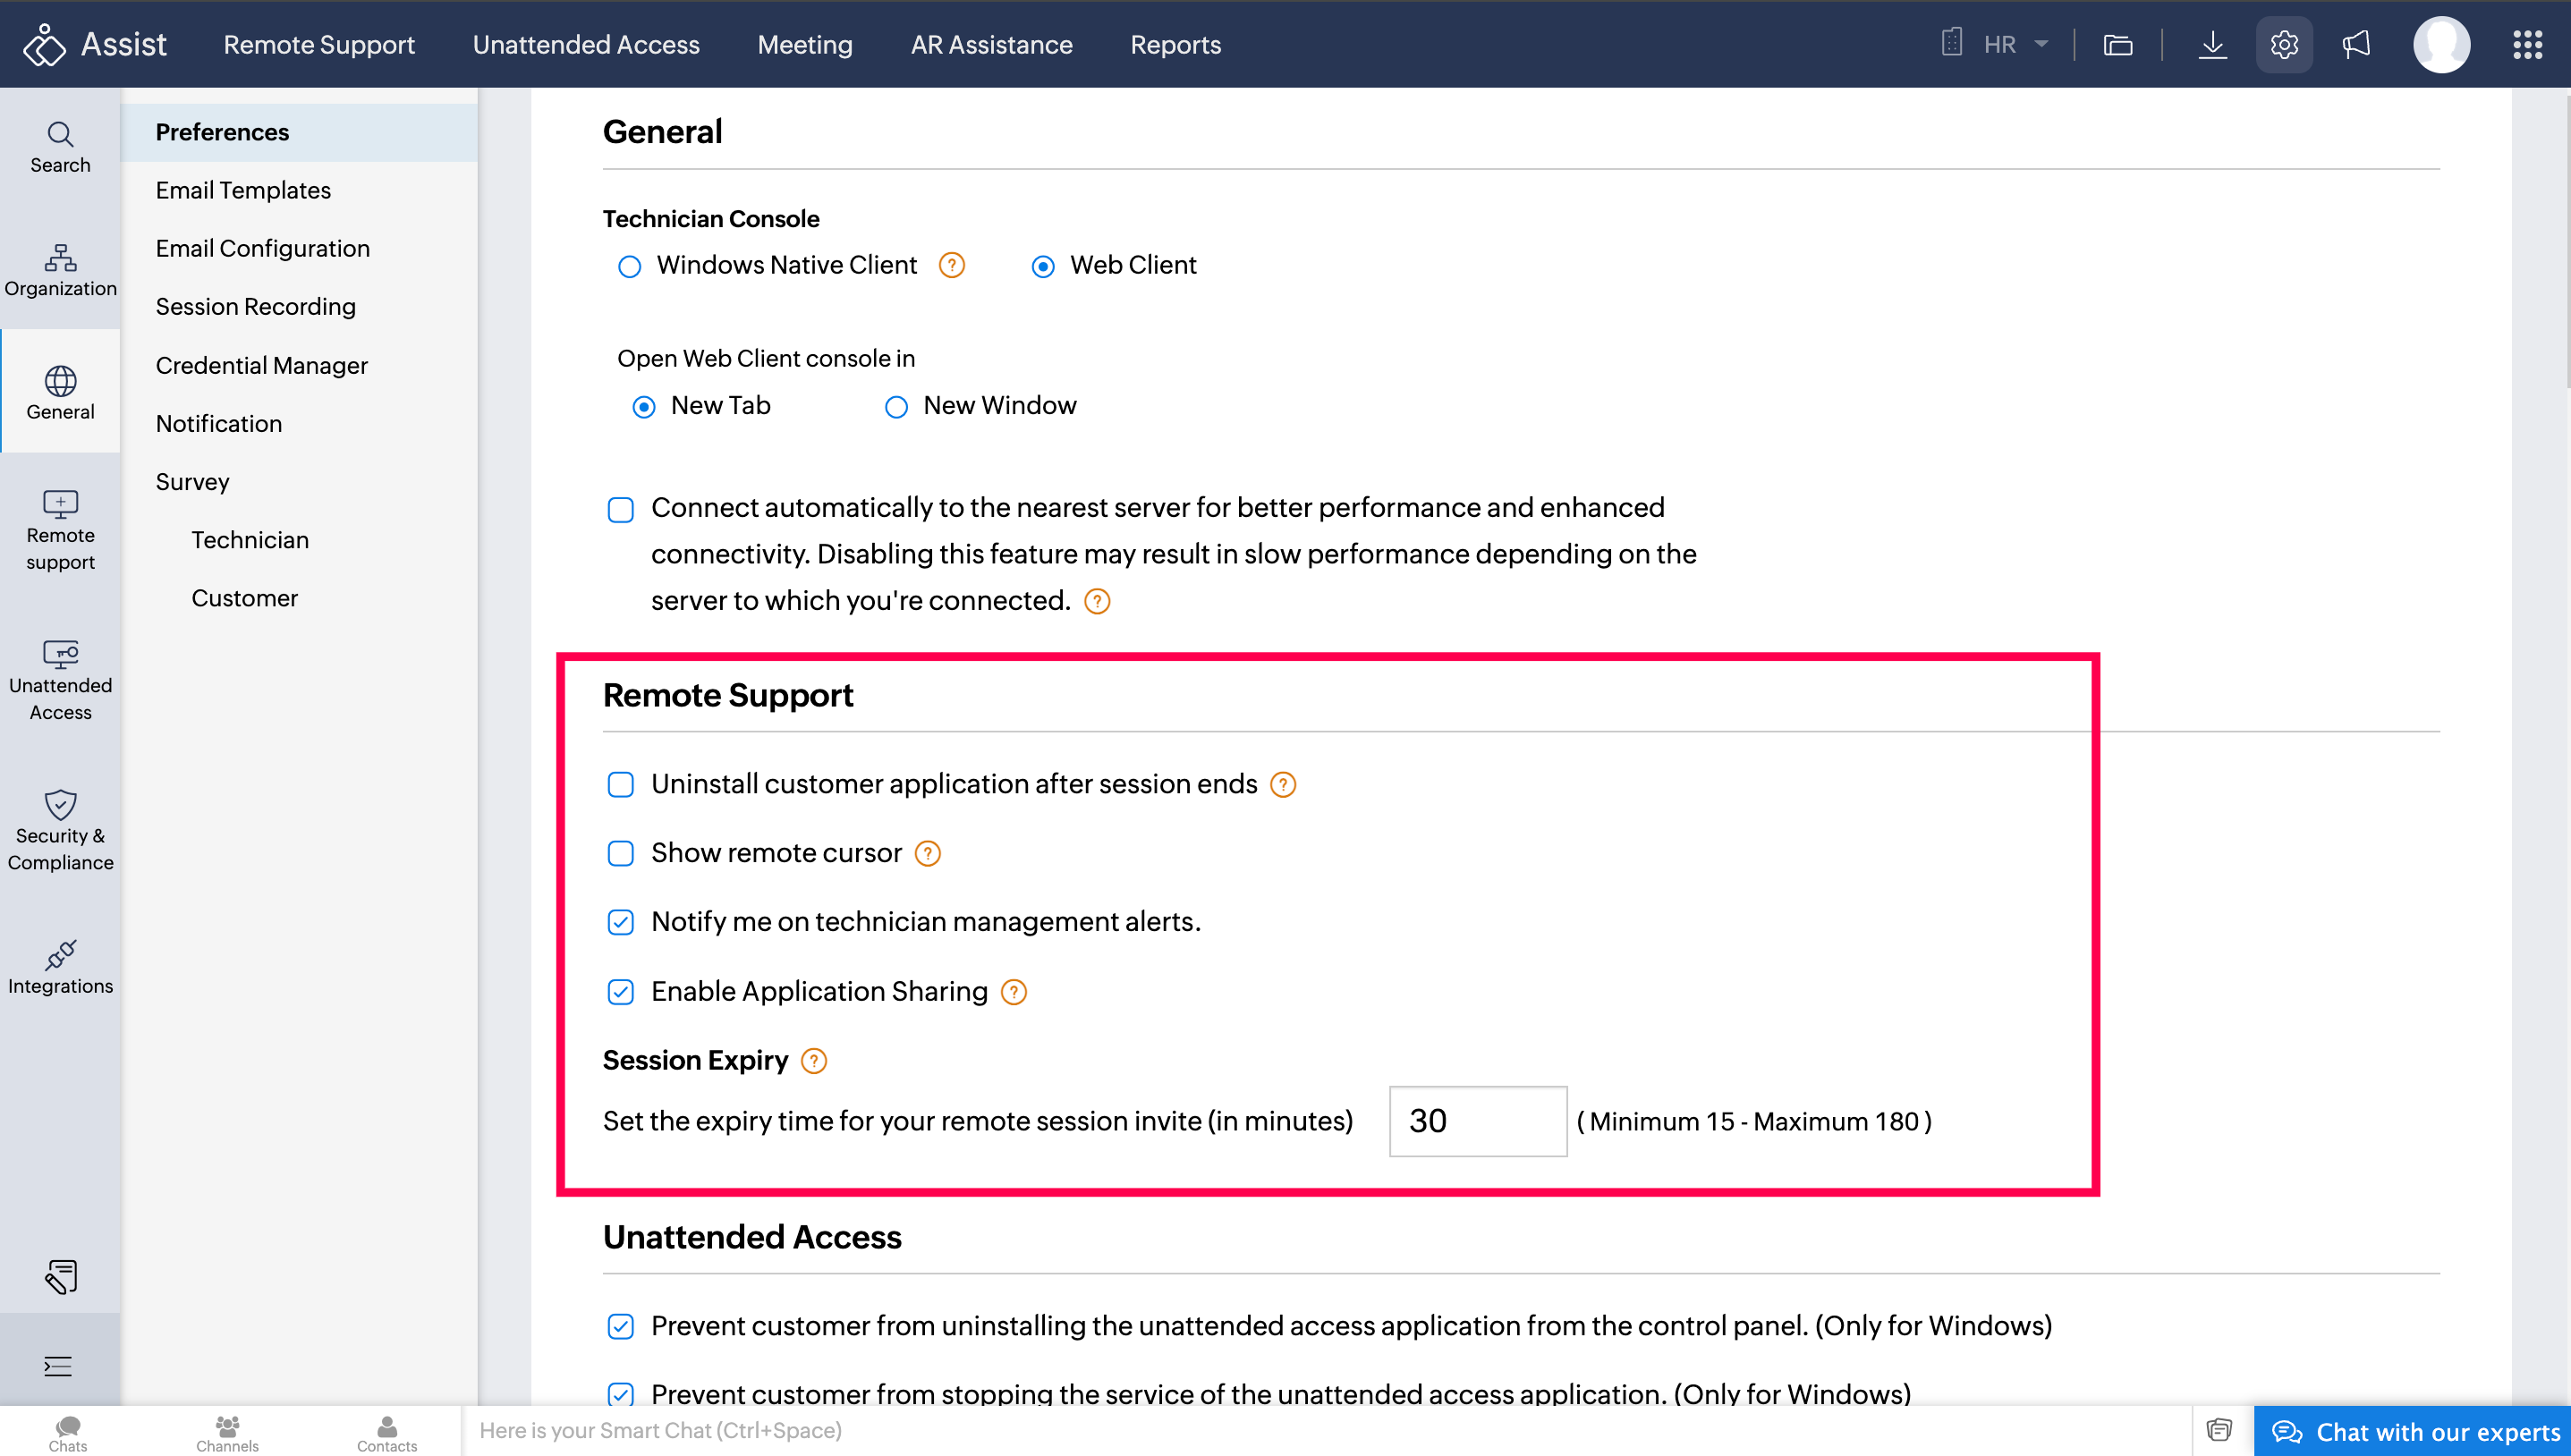This screenshot has height=1456, width=2571.
Task: Click the Search icon in sidebar
Action: click(x=60, y=147)
